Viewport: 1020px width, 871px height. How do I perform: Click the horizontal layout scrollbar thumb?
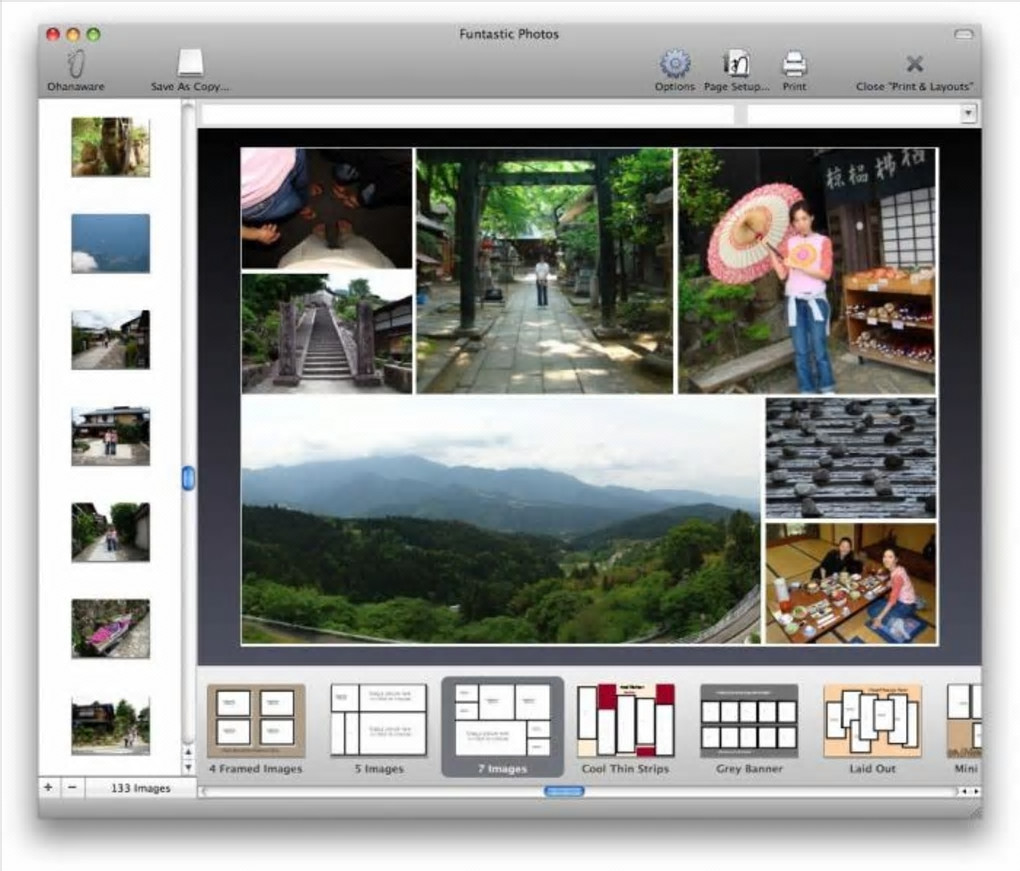[564, 791]
